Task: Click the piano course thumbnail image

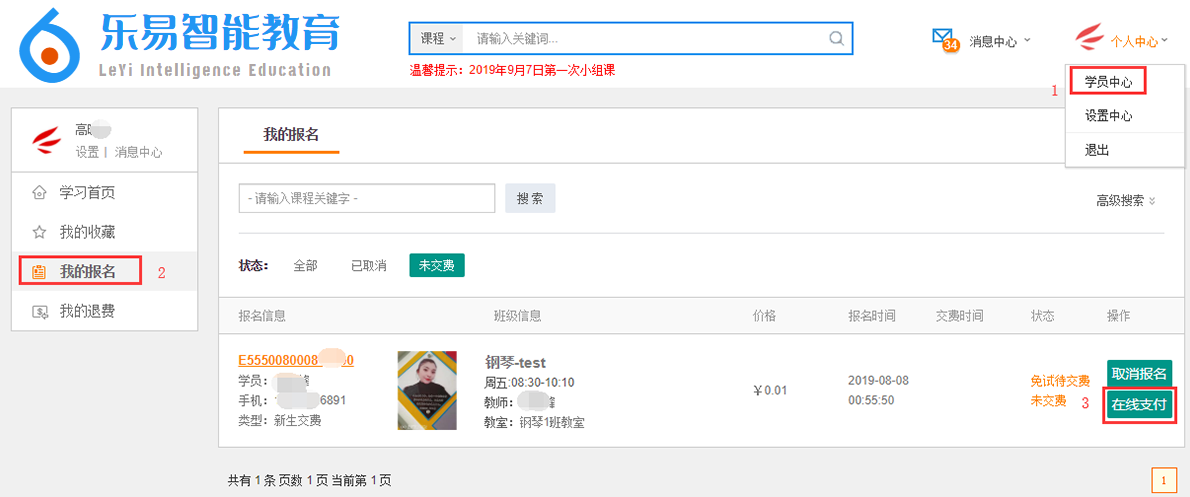Action: point(427,390)
